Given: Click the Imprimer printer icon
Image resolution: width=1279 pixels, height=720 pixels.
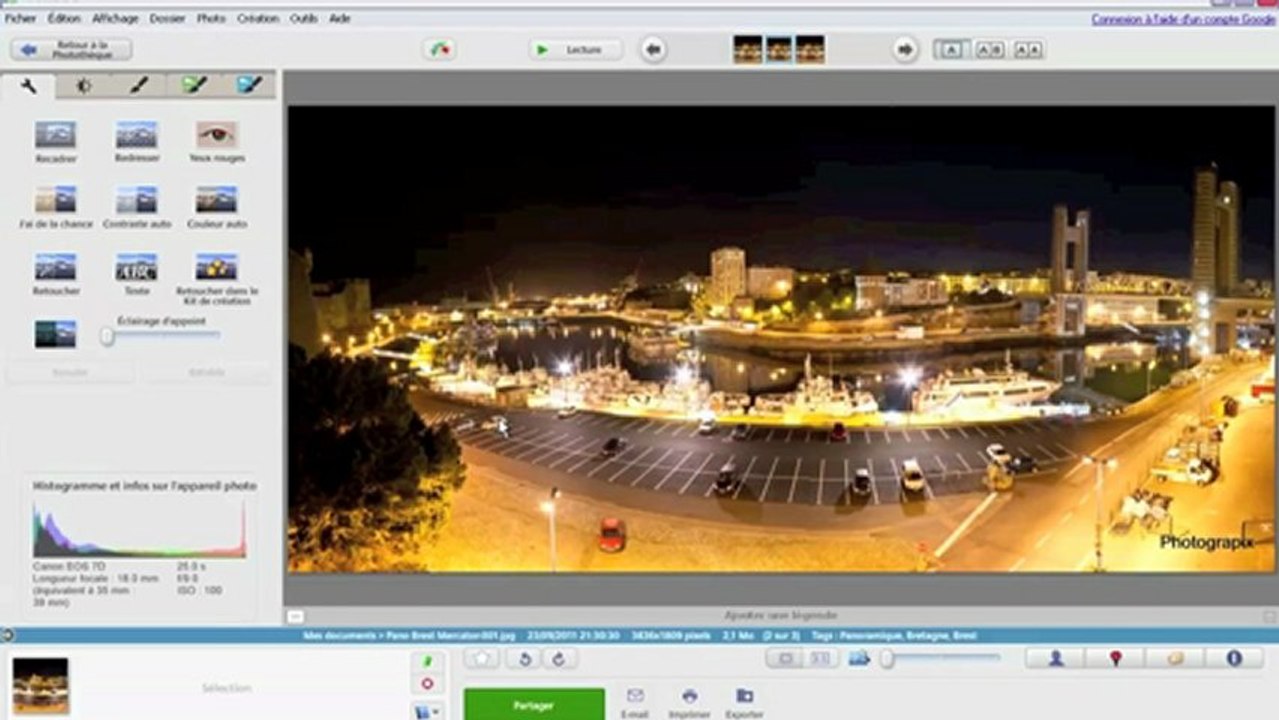Looking at the screenshot, I should tap(689, 696).
